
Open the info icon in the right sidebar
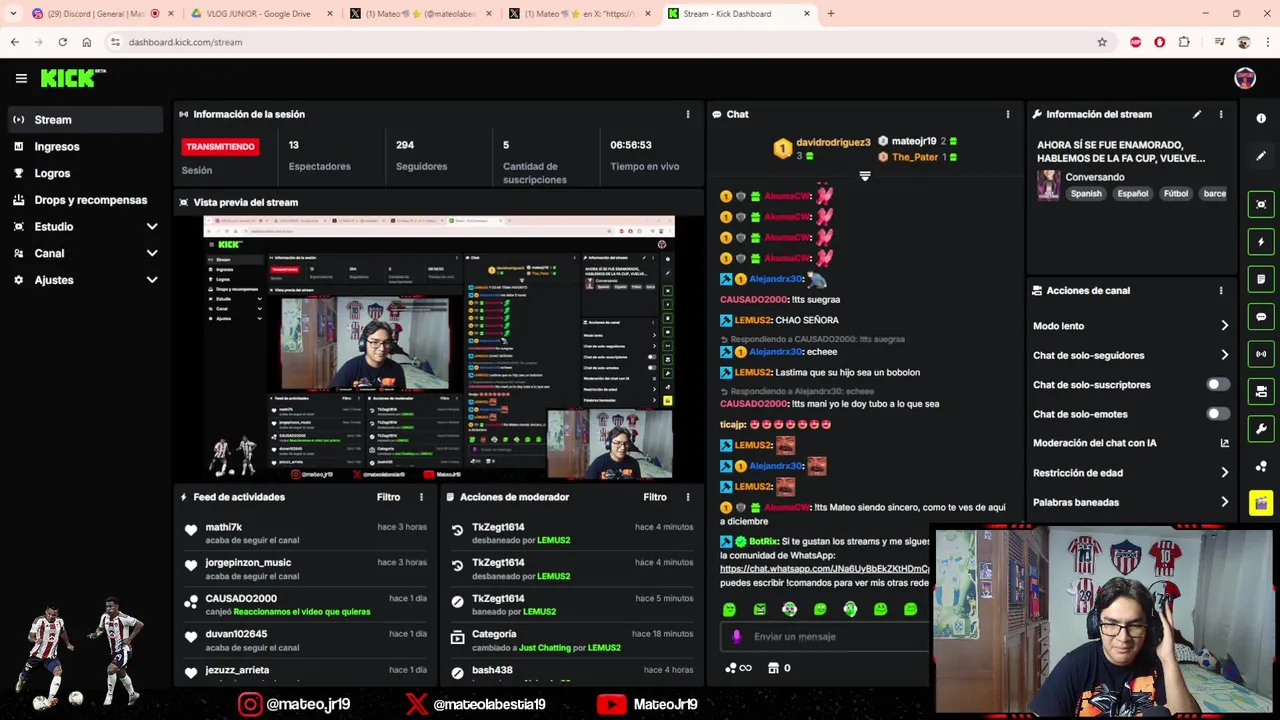(x=1261, y=118)
